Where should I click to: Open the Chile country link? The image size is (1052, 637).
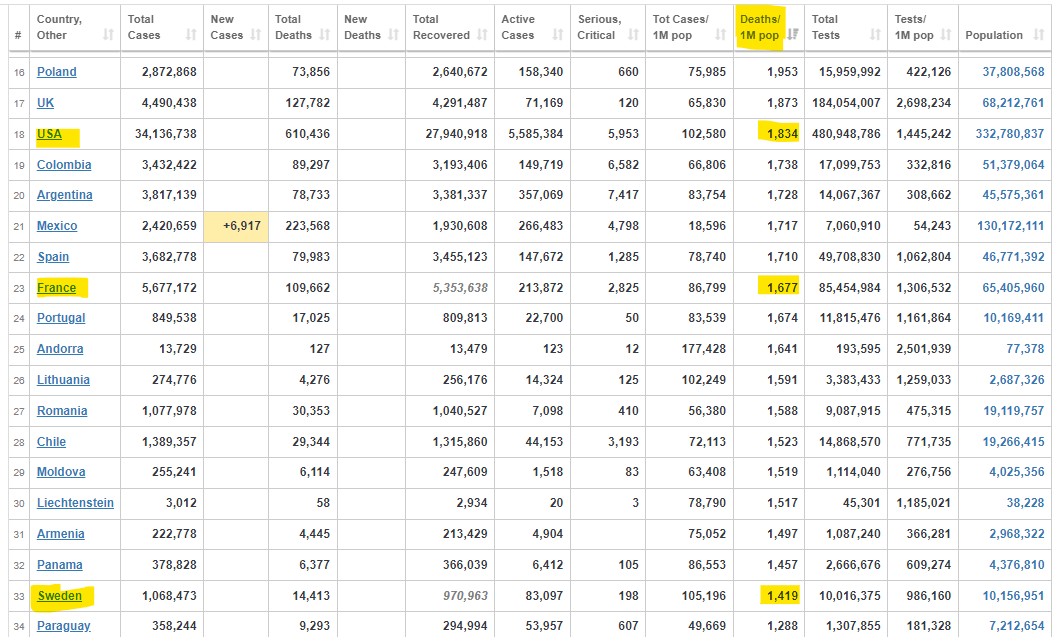51,441
